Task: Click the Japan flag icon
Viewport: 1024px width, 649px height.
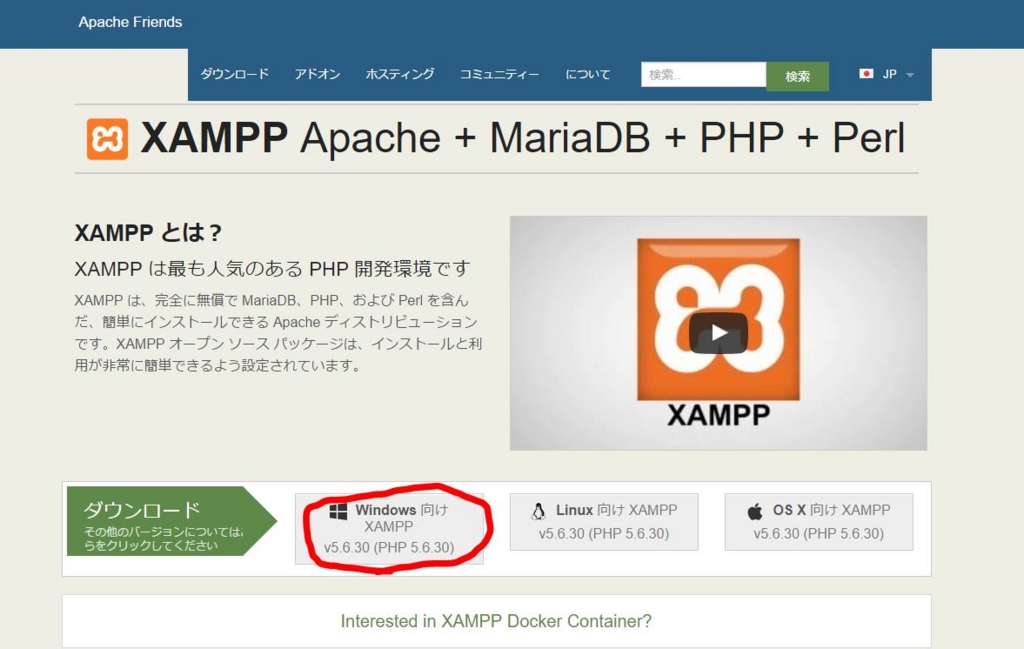Action: [x=866, y=74]
